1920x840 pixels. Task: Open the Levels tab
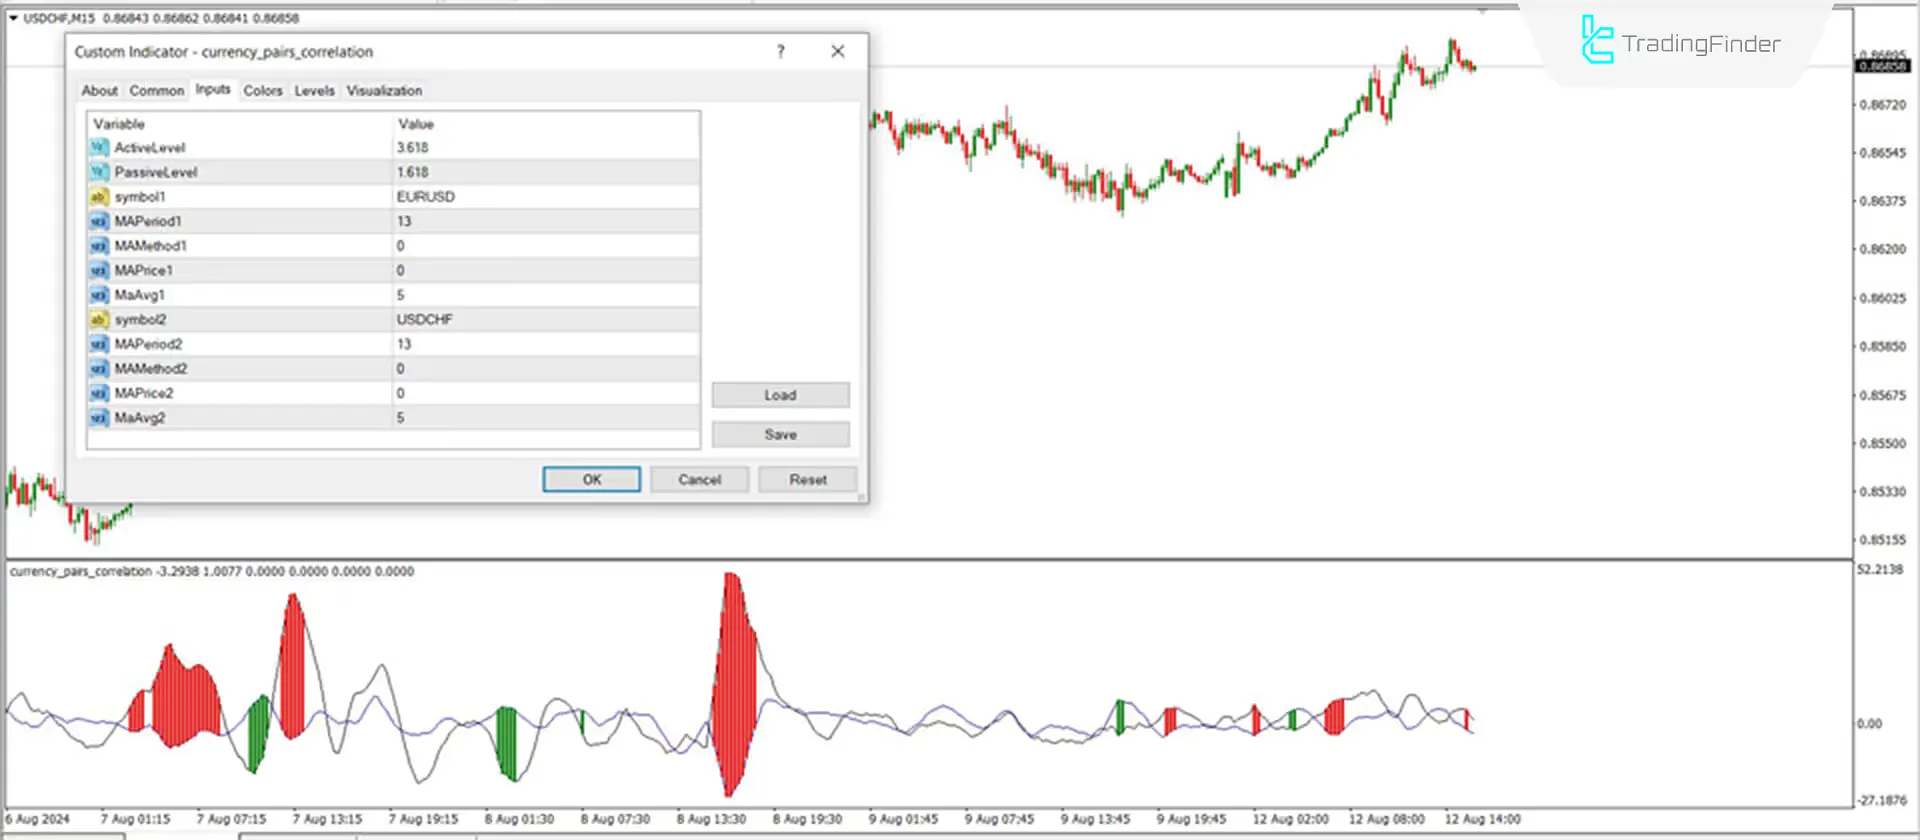(x=314, y=91)
